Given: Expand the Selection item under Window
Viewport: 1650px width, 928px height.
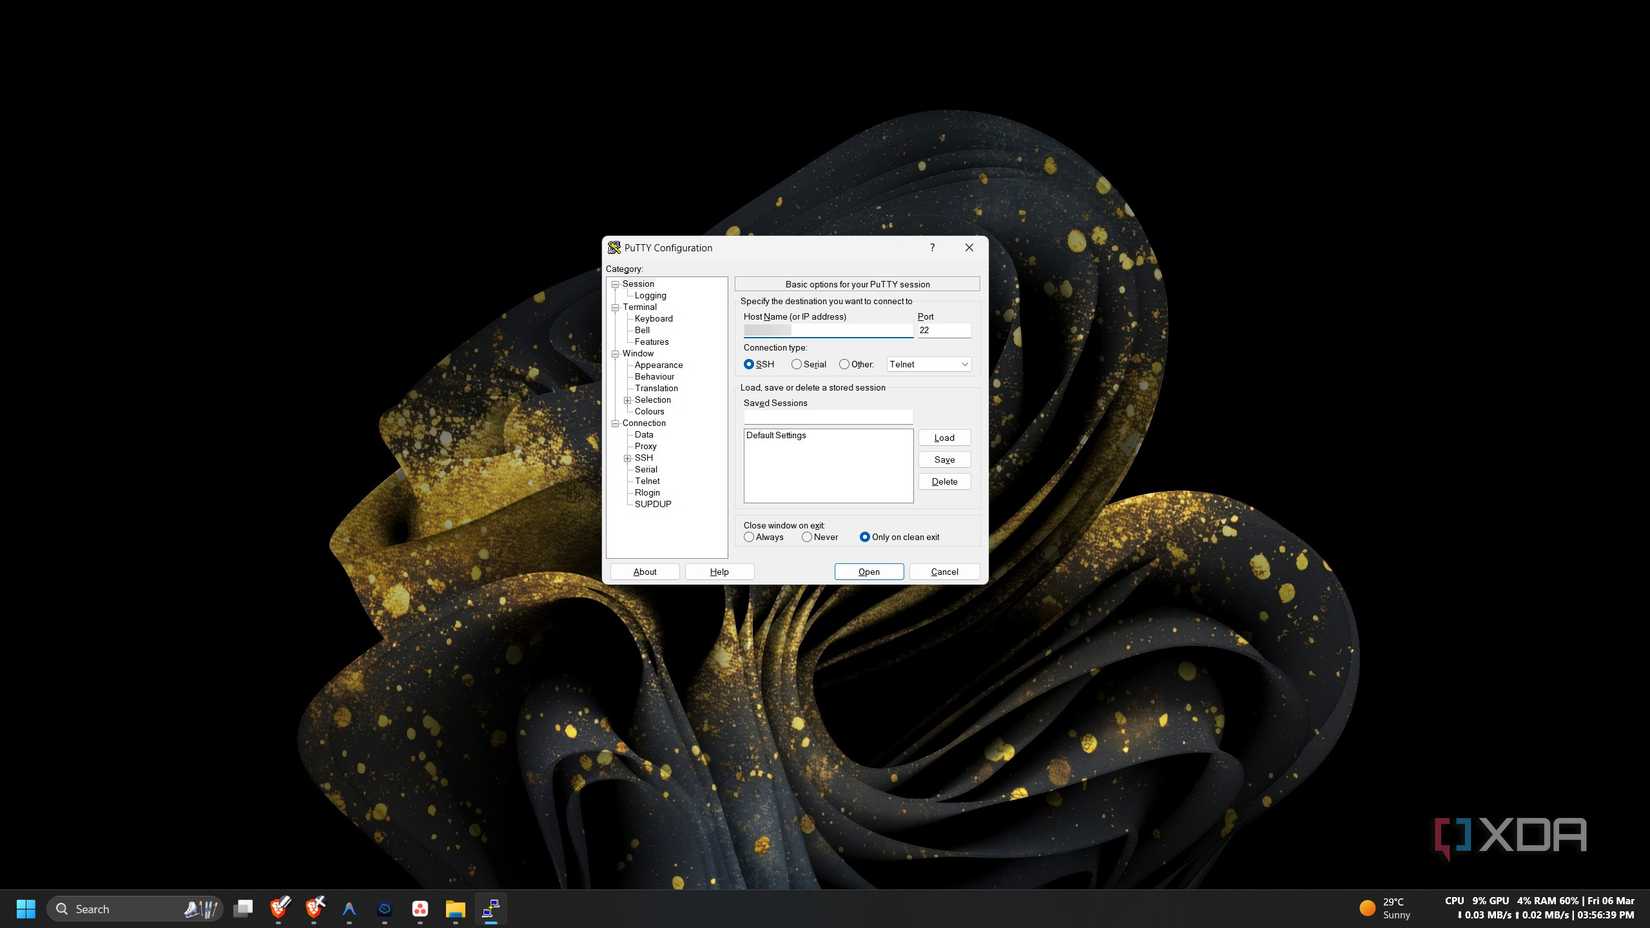Looking at the screenshot, I should pyautogui.click(x=627, y=400).
